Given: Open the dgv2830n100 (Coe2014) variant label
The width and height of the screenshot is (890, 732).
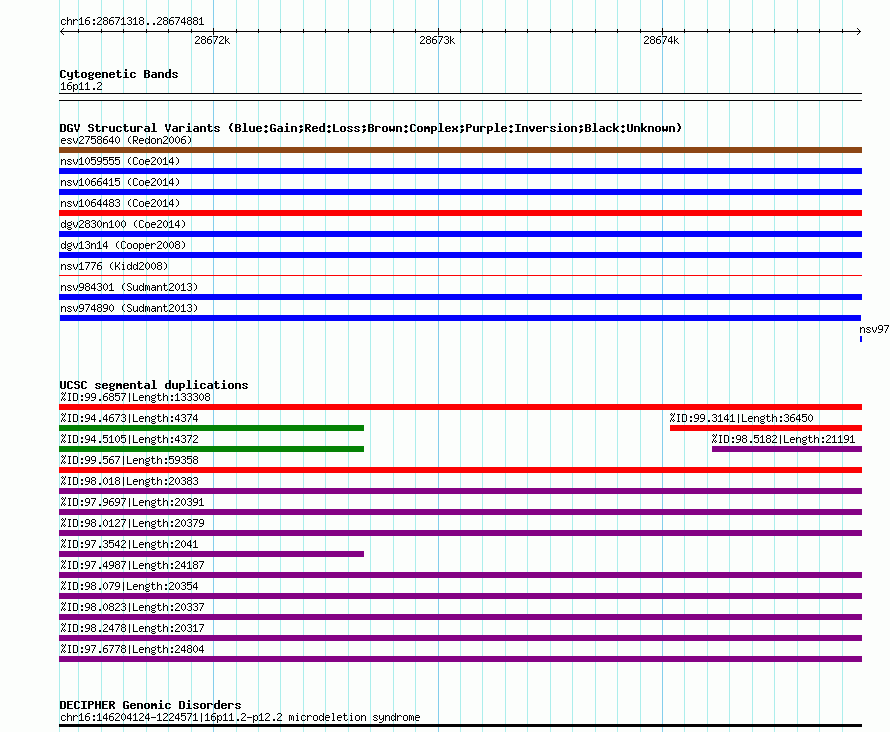Looking at the screenshot, I should click(123, 224).
